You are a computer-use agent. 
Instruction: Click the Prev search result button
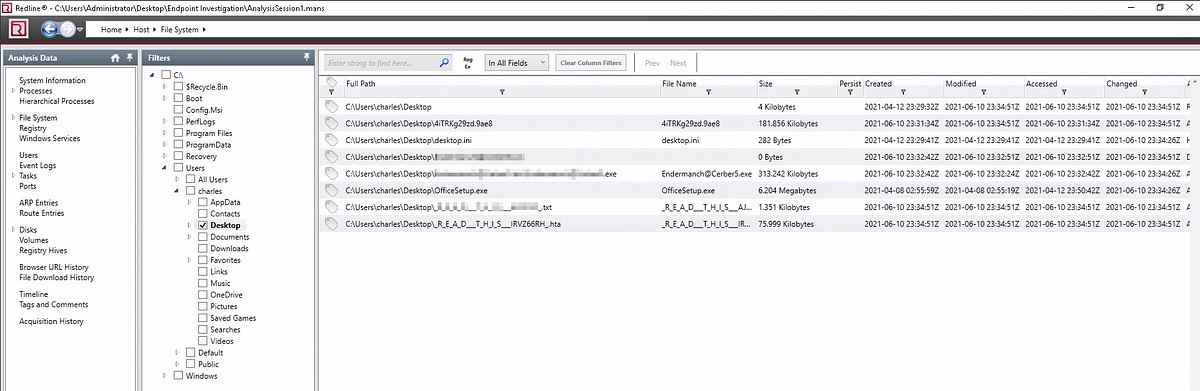click(x=652, y=62)
